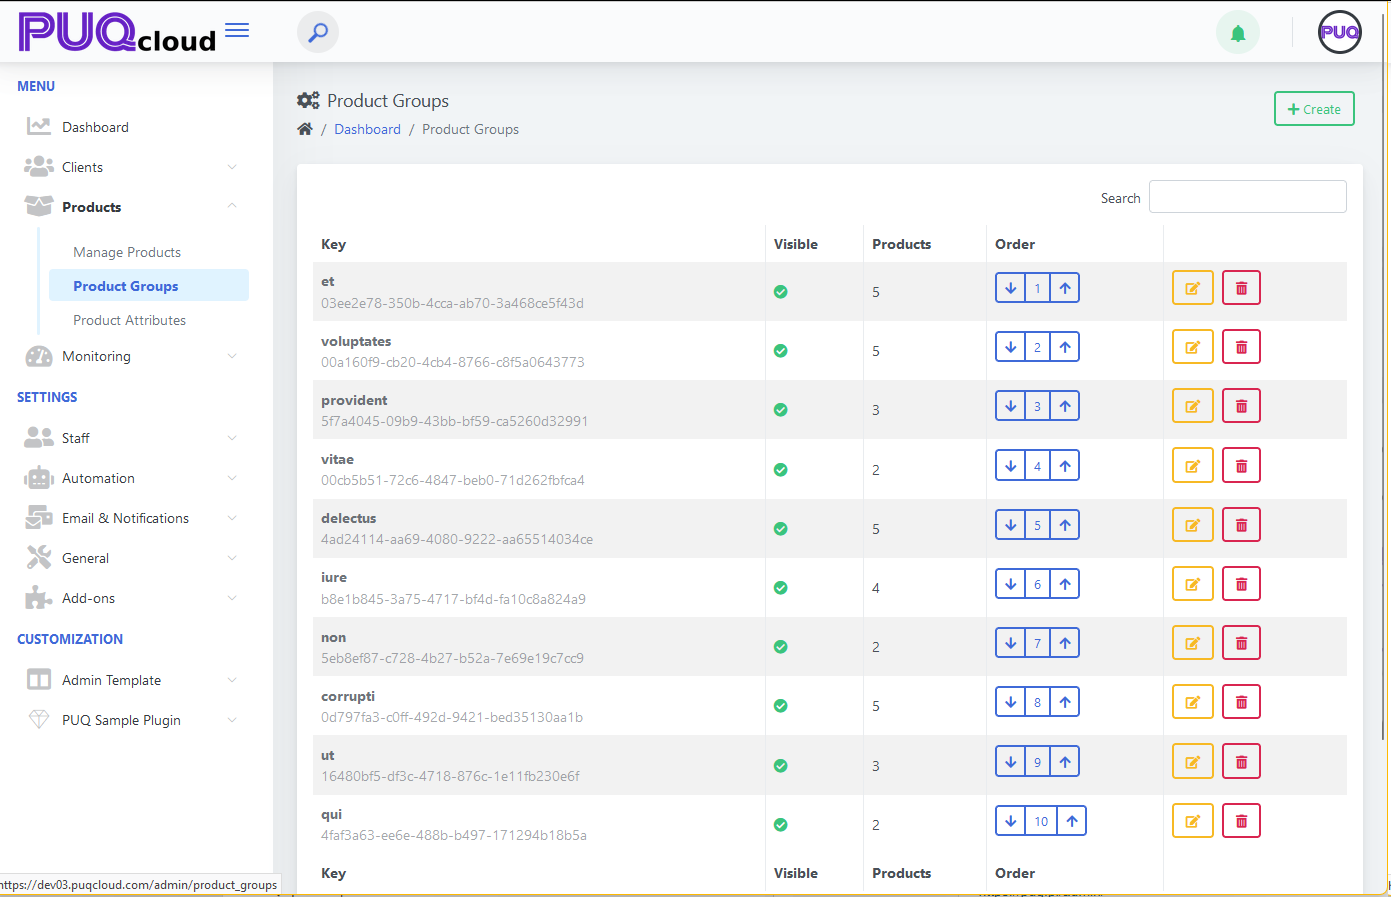Screen dimensions: 1391x897
Task: Click the home icon in breadcrumb
Action: 305,129
